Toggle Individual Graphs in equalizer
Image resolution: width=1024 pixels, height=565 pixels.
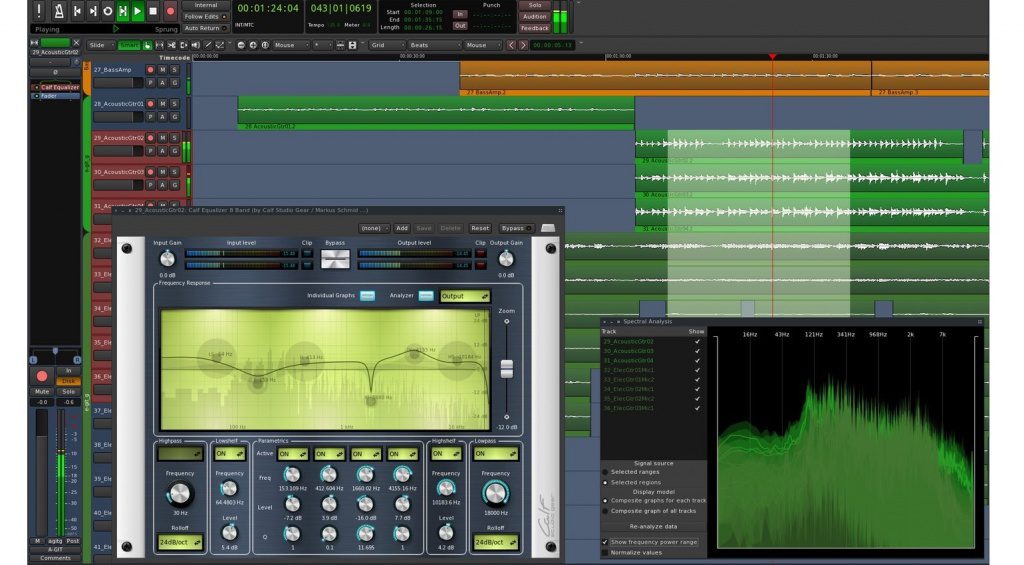point(368,296)
